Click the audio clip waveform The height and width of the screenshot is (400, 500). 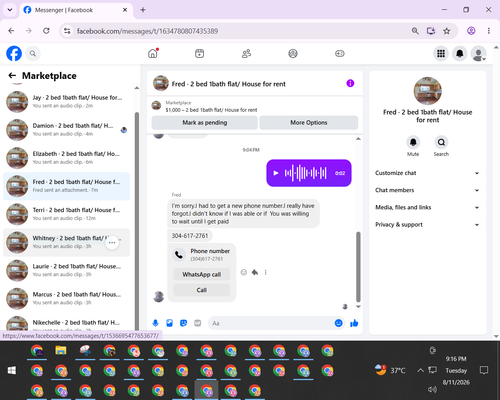tap(305, 173)
